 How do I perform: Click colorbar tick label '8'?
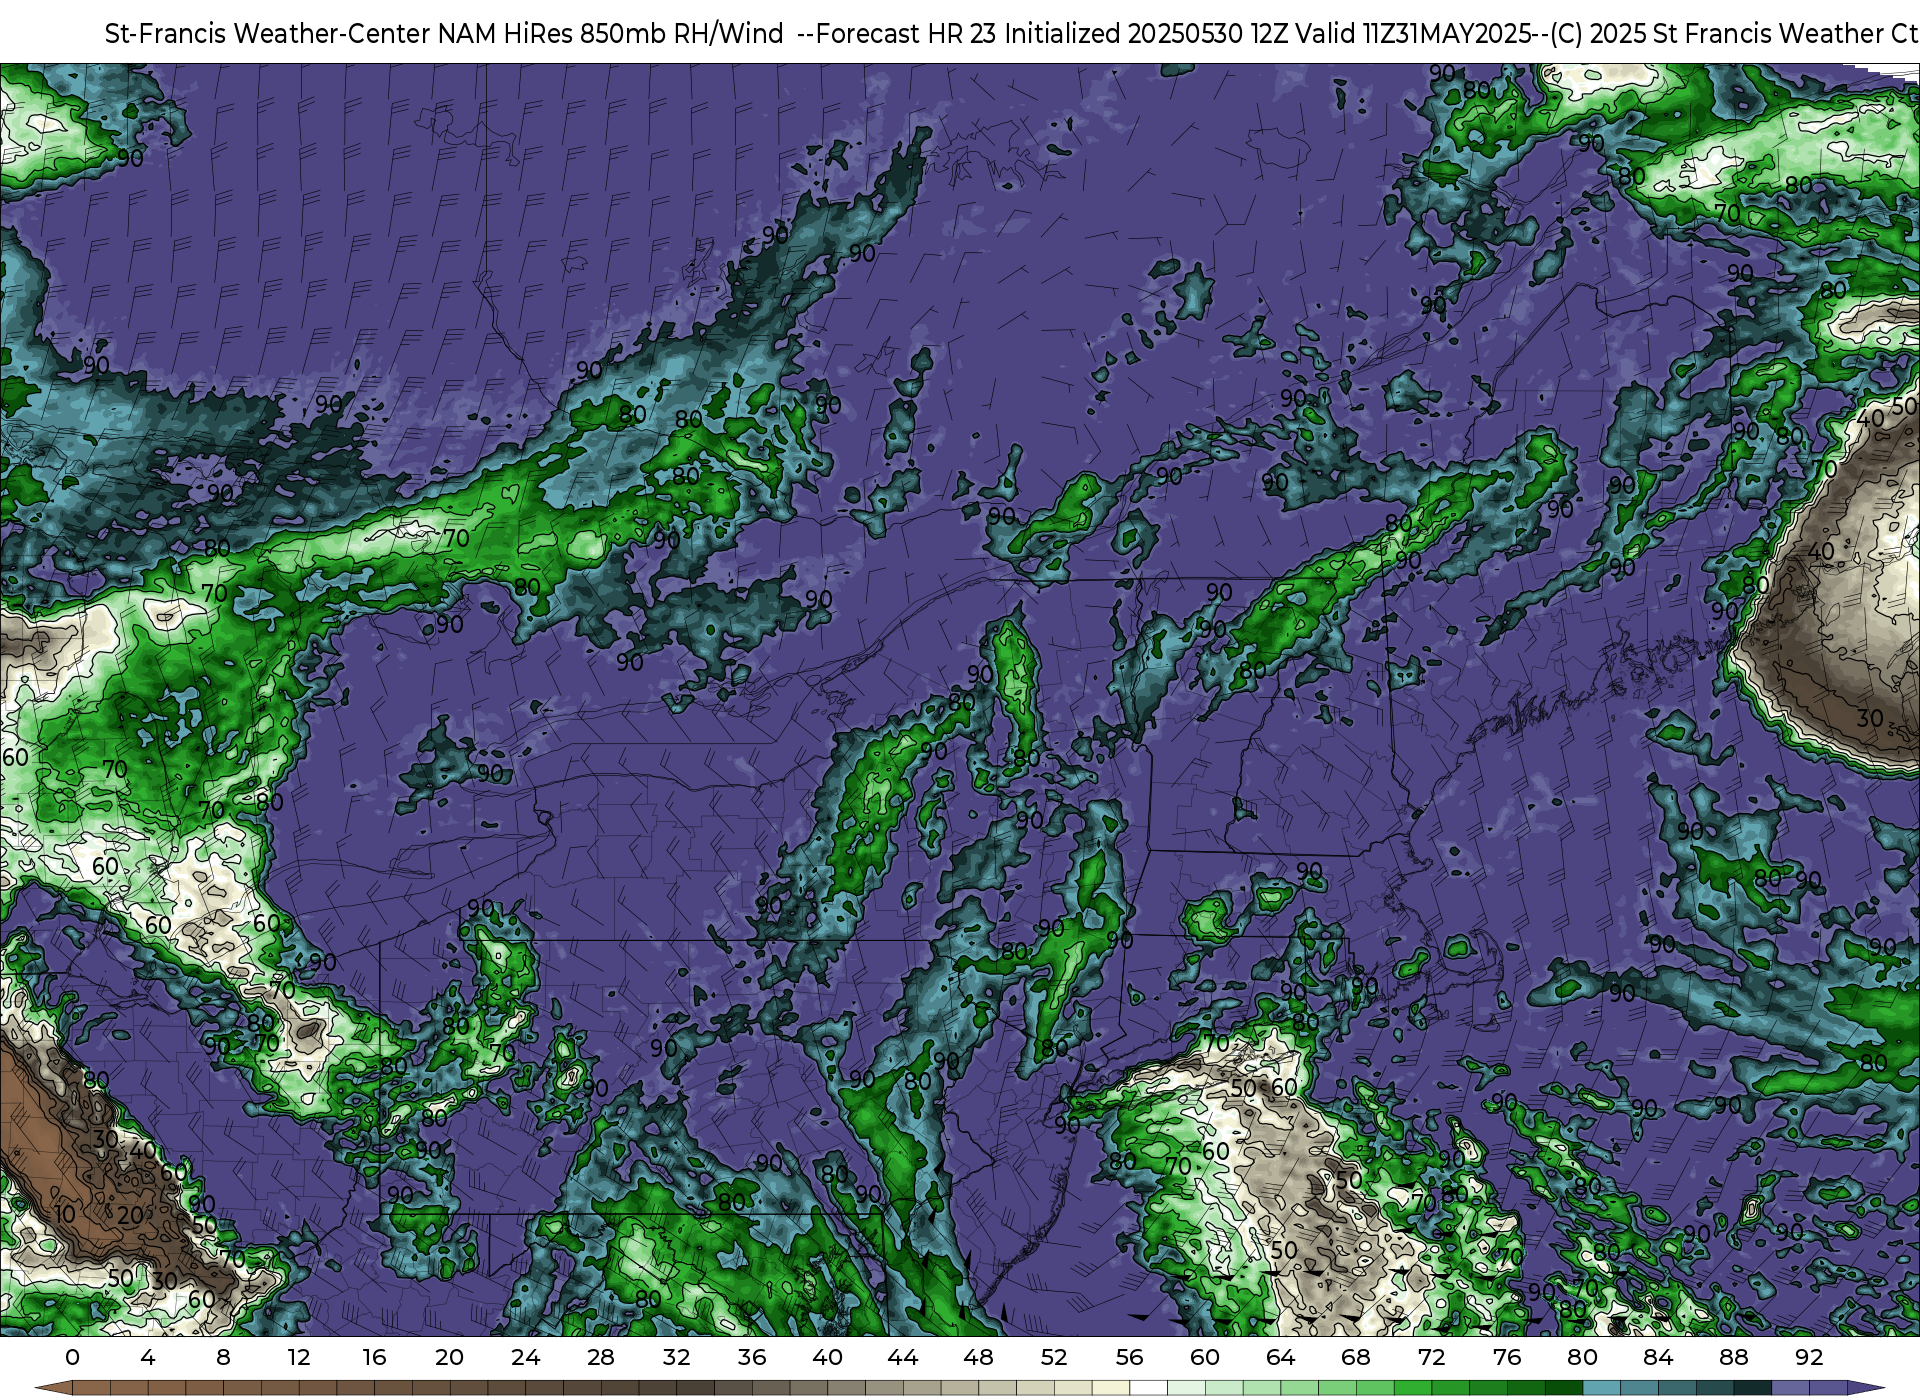223,1357
